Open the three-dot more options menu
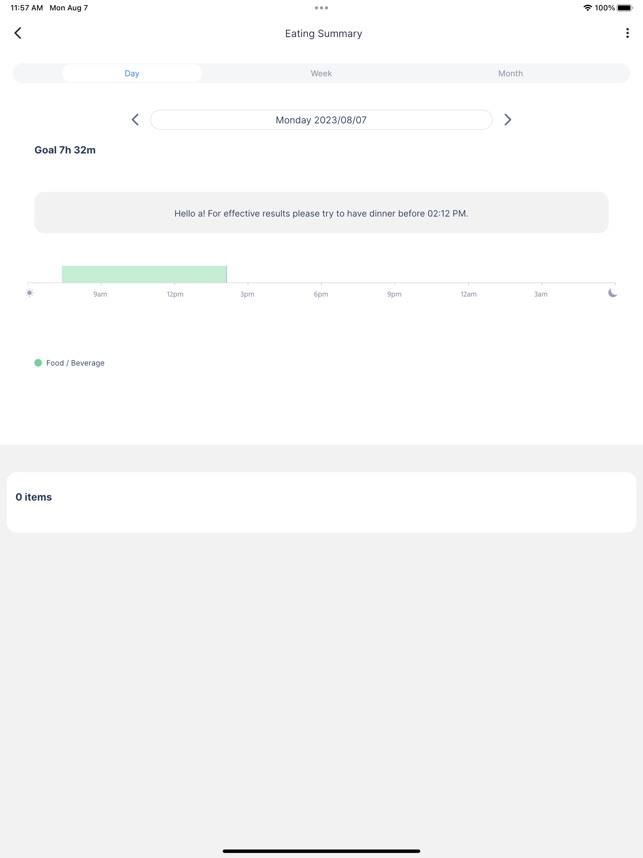The image size is (643, 858). tap(627, 33)
